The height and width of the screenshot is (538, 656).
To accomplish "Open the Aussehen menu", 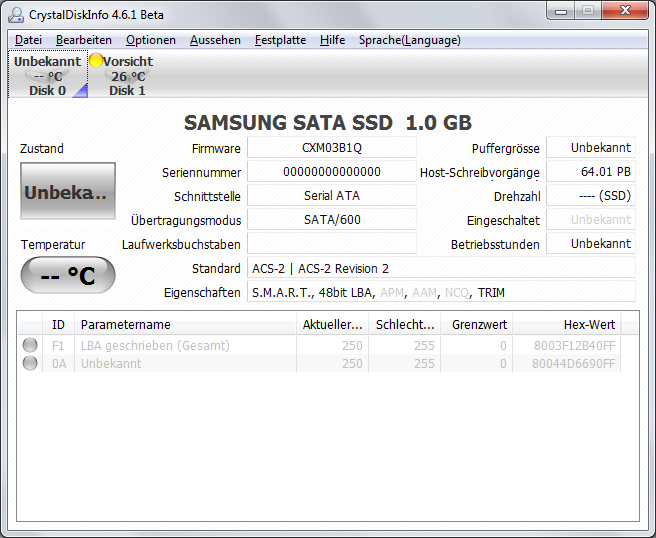I will pos(215,40).
